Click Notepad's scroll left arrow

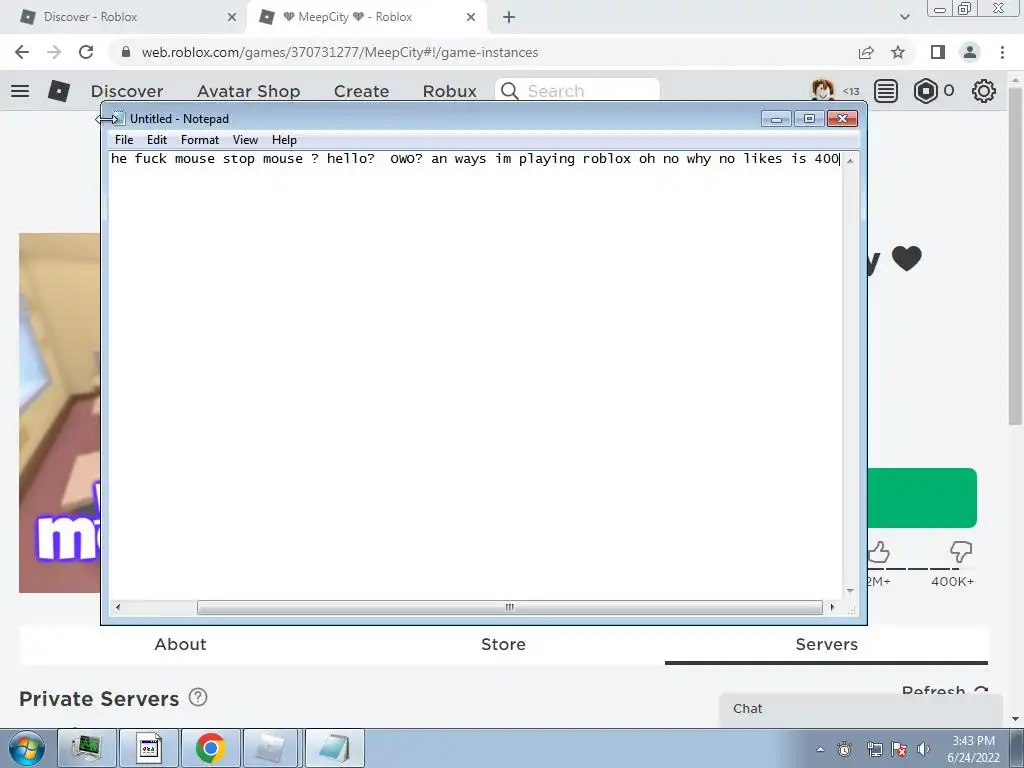click(x=118, y=607)
